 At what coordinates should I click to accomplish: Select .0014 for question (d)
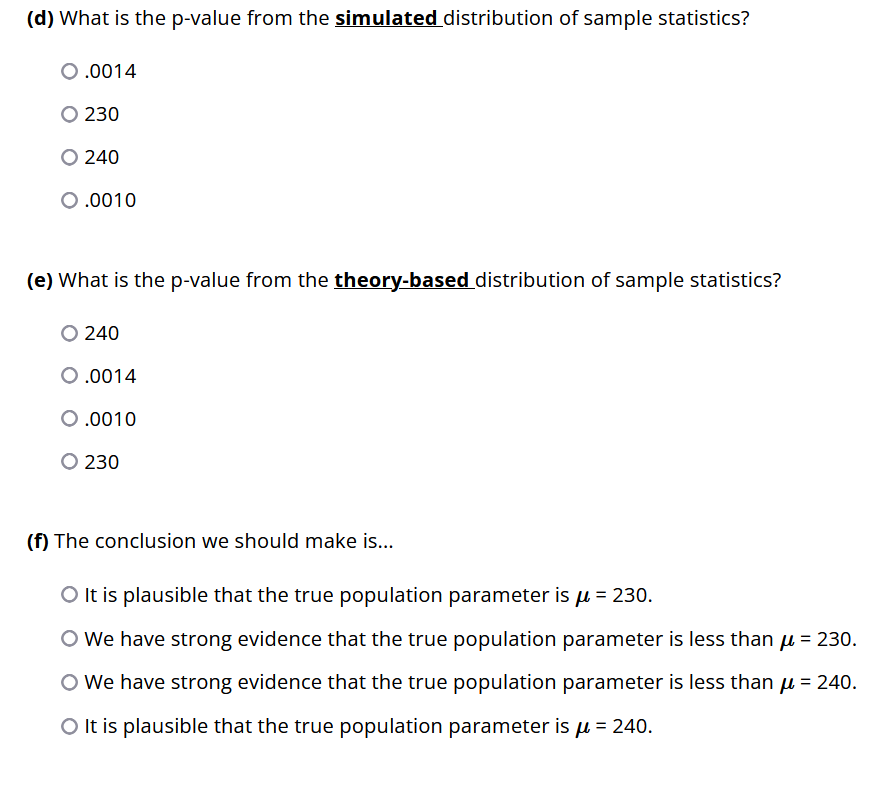(x=68, y=70)
